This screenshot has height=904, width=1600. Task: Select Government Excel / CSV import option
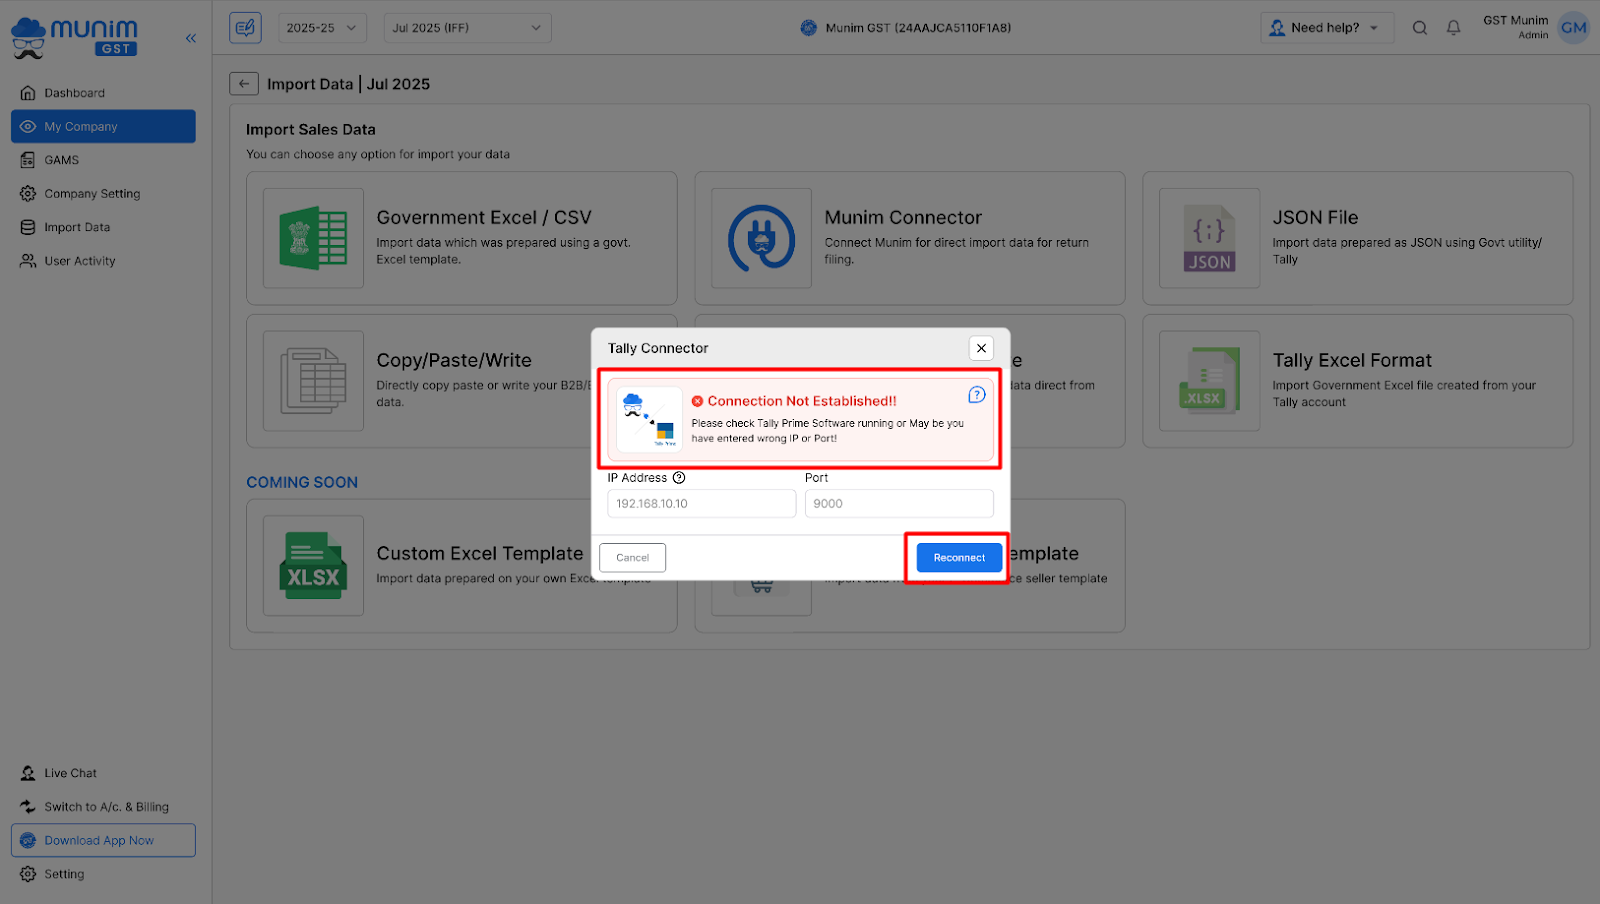pos(461,238)
